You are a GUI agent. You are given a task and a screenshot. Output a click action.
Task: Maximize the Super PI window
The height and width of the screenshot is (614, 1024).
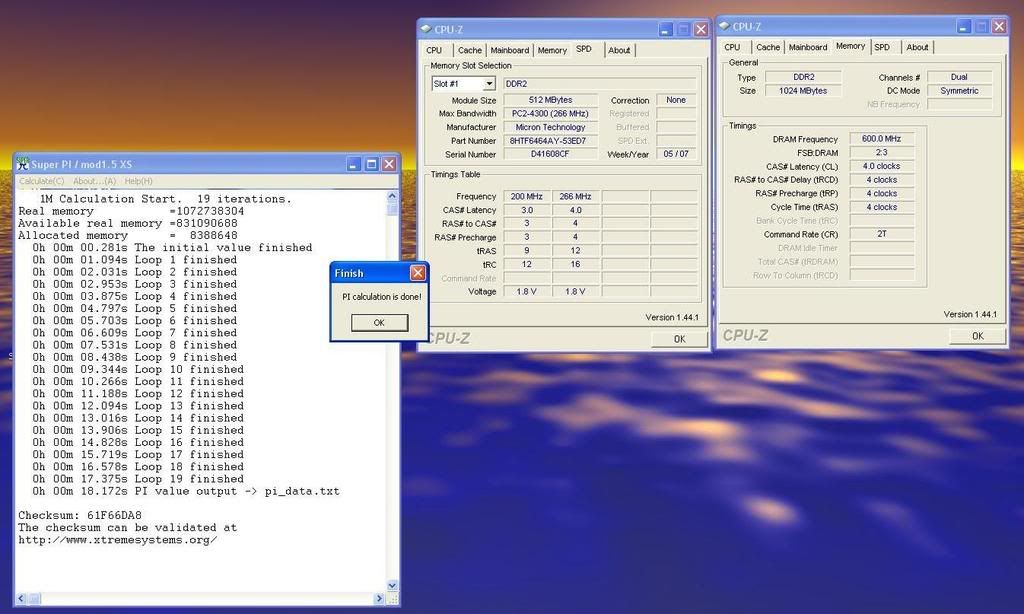[x=371, y=164]
